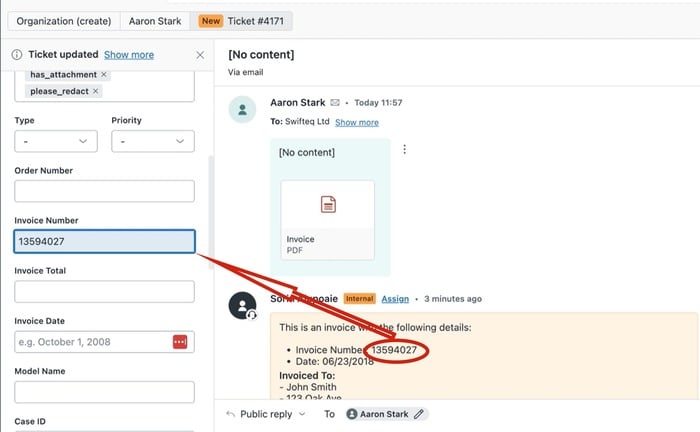Switch to the Aaron Stark tab
Viewport: 700px width, 432px height.
155,21
